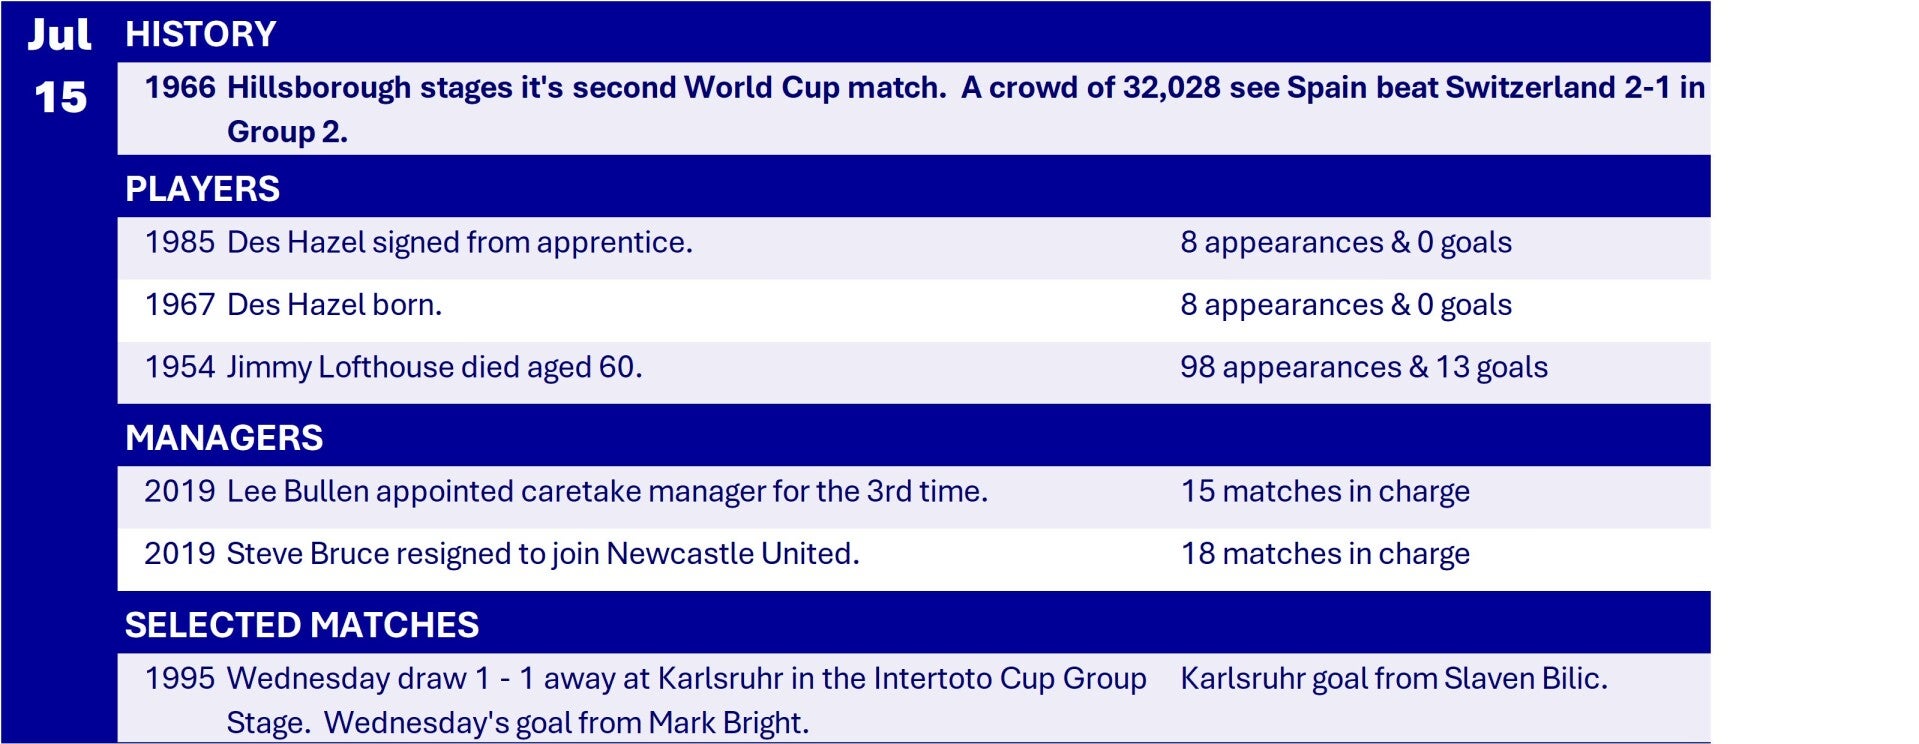Select the PLAYERS section header
Viewport: 1919px width, 744px height.
[x=202, y=189]
